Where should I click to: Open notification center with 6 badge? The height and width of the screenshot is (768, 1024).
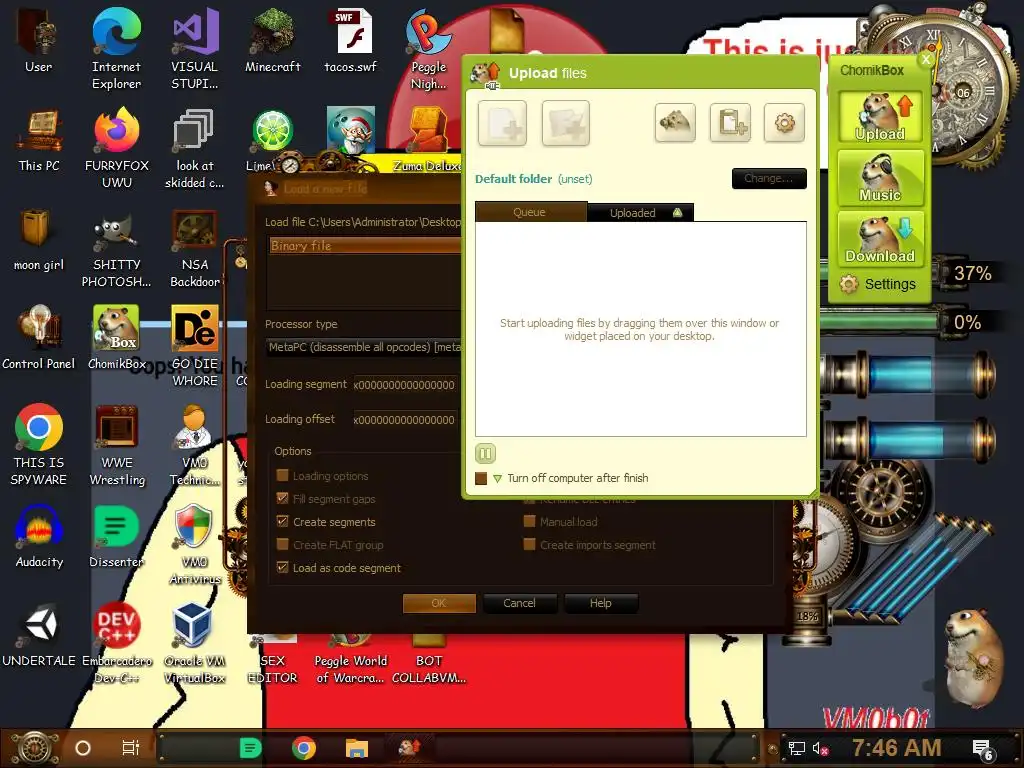coord(982,749)
